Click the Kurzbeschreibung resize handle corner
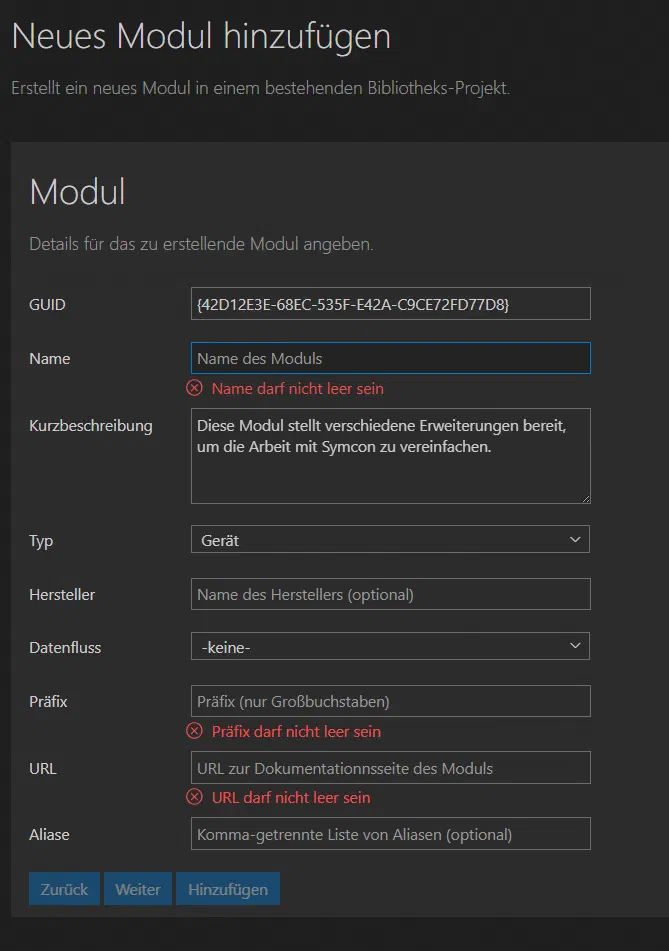The image size is (669, 951). tap(586, 499)
